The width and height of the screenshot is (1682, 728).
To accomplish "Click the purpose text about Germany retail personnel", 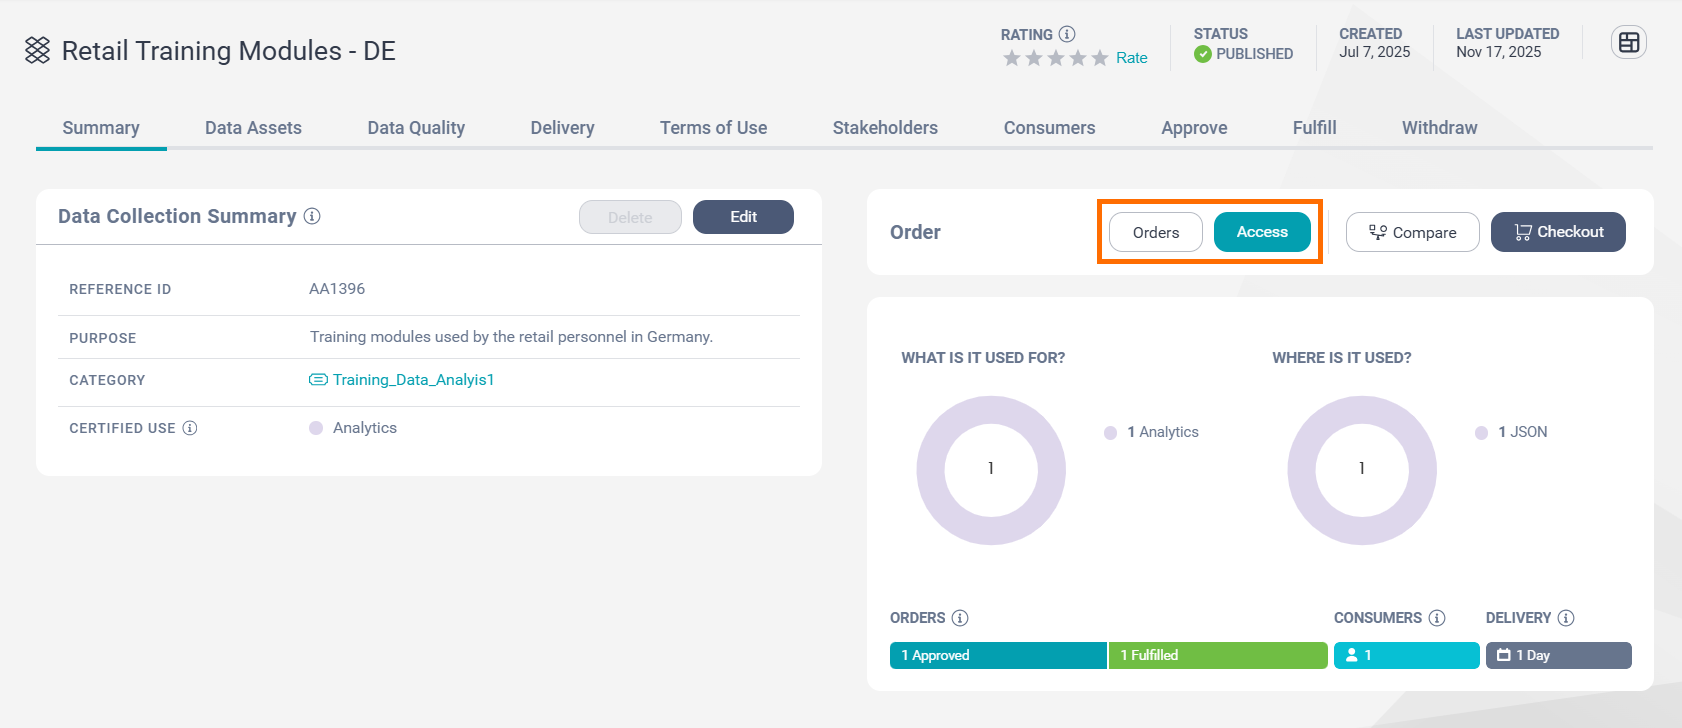I will point(511,337).
